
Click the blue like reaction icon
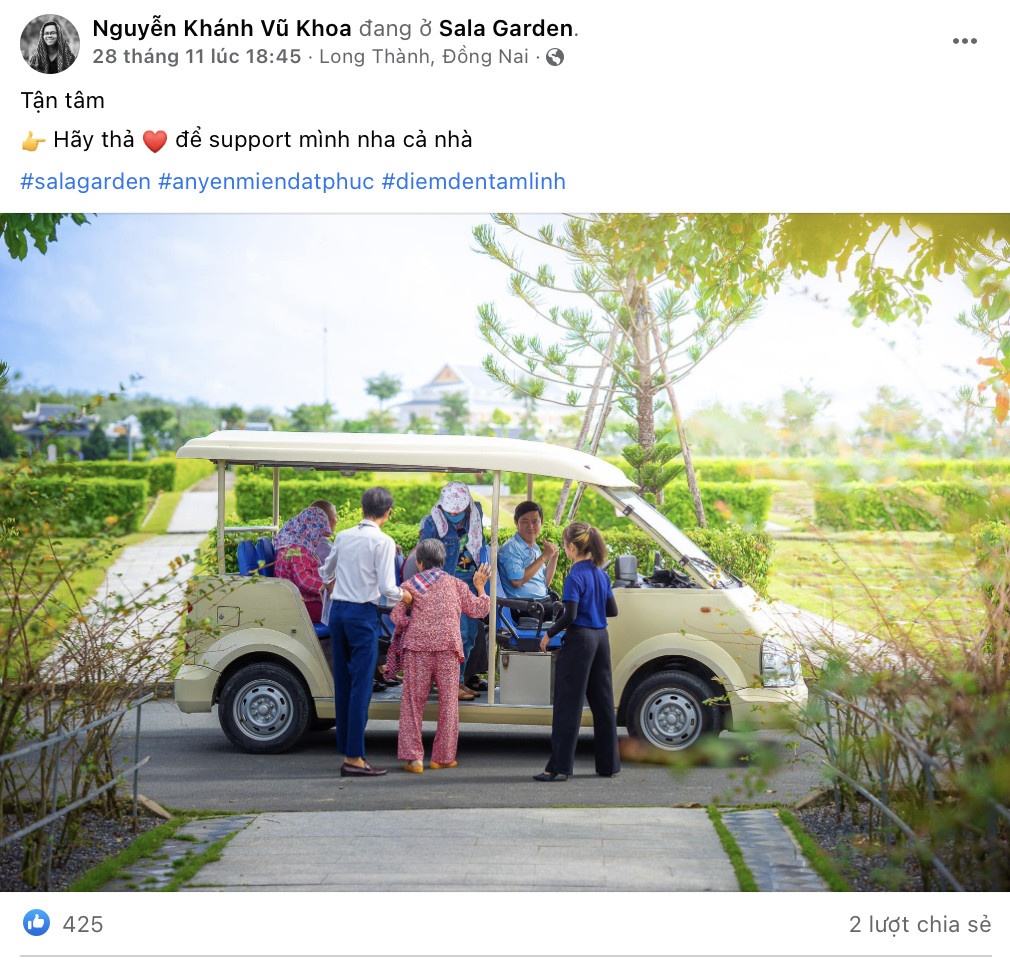pyautogui.click(x=36, y=923)
